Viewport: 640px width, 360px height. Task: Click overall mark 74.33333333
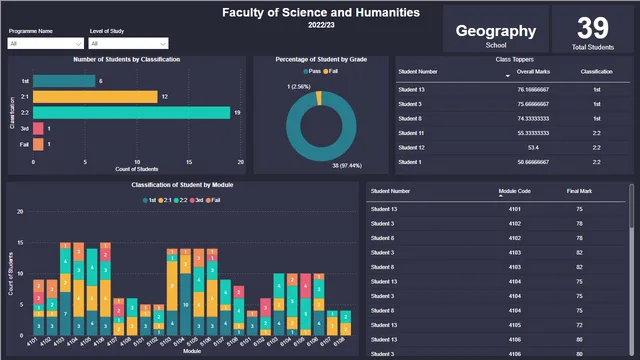pos(533,118)
